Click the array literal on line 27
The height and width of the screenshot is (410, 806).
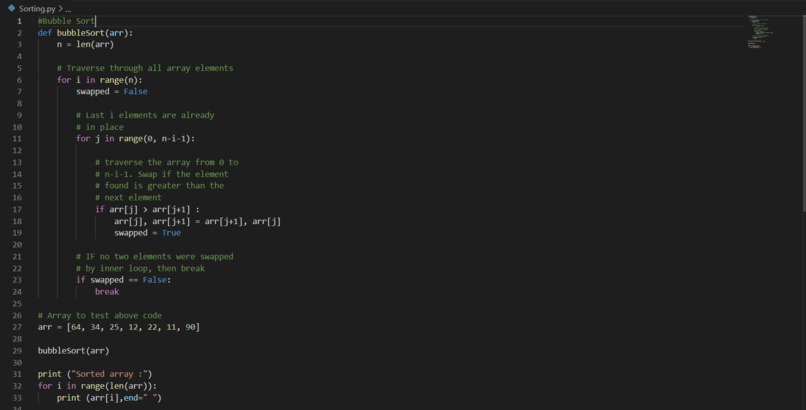click(x=133, y=327)
